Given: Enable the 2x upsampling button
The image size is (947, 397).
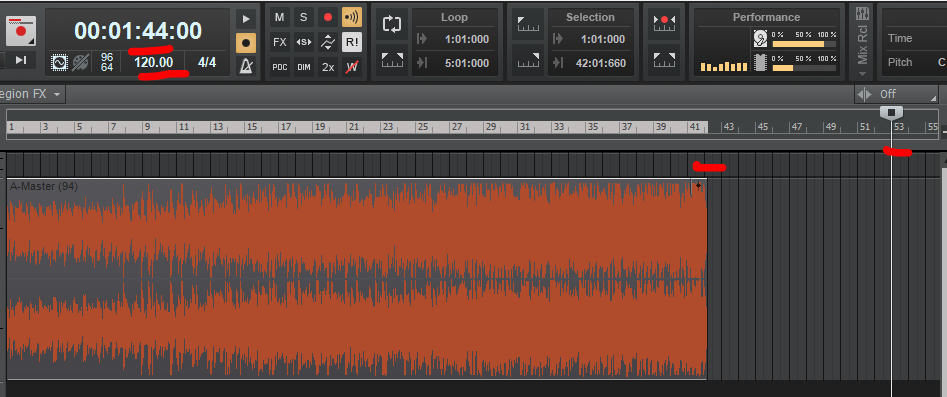Looking at the screenshot, I should [328, 67].
